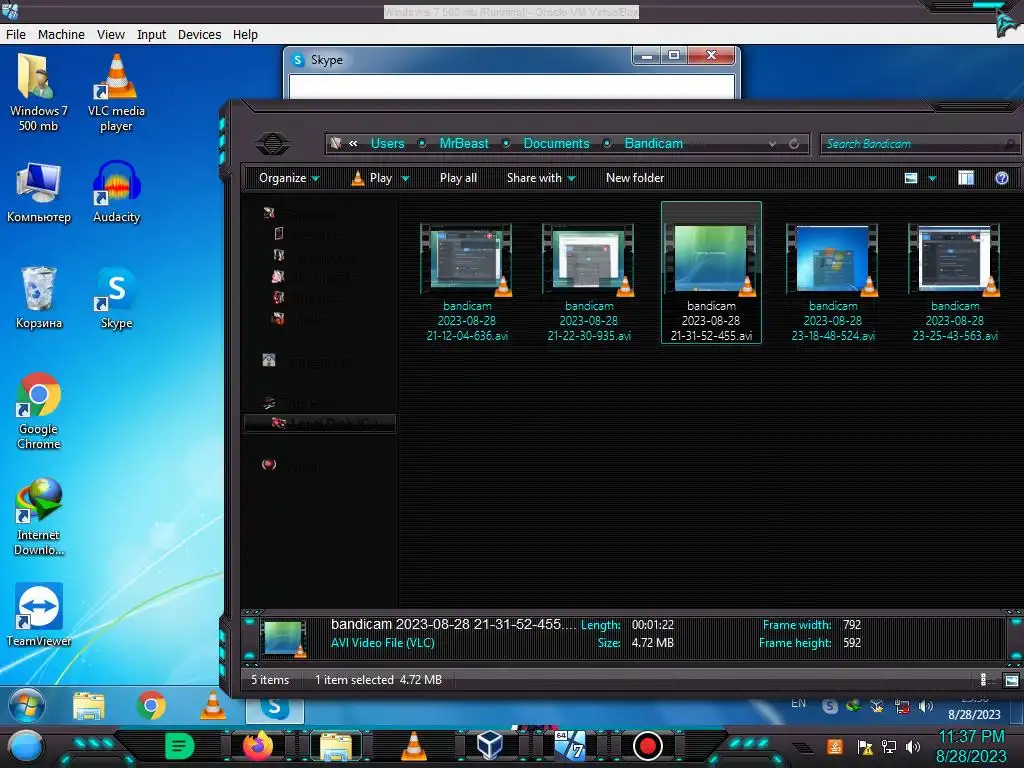
Task: Select the bandicam 21-22-30-935.avi thumbnail
Action: pyautogui.click(x=589, y=259)
